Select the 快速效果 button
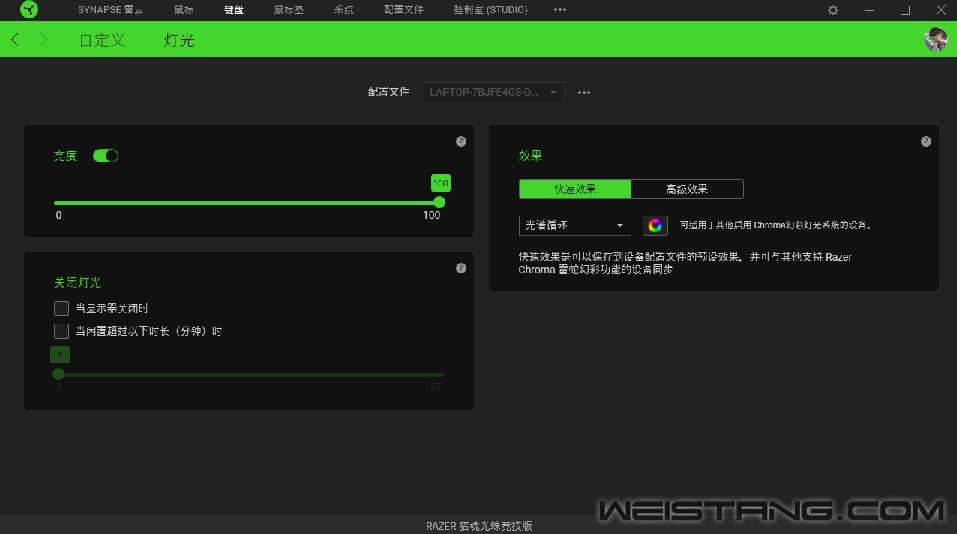 [x=575, y=189]
